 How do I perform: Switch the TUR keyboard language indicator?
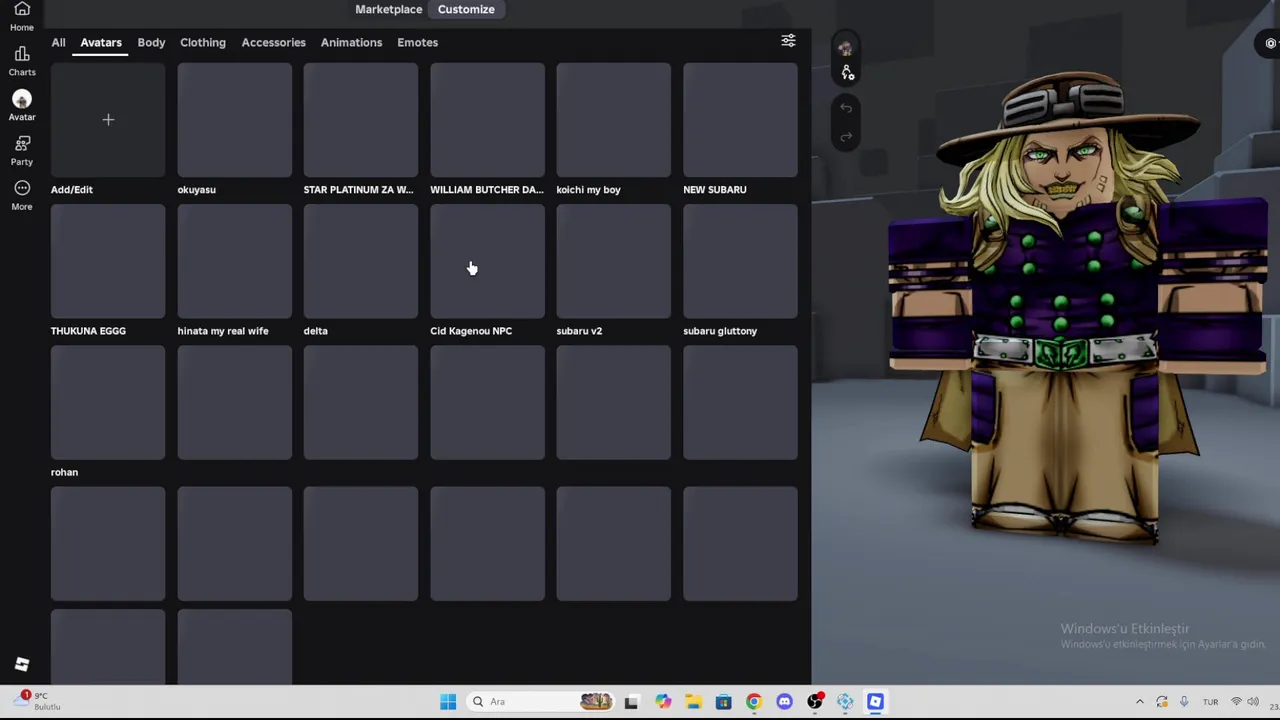click(1210, 702)
